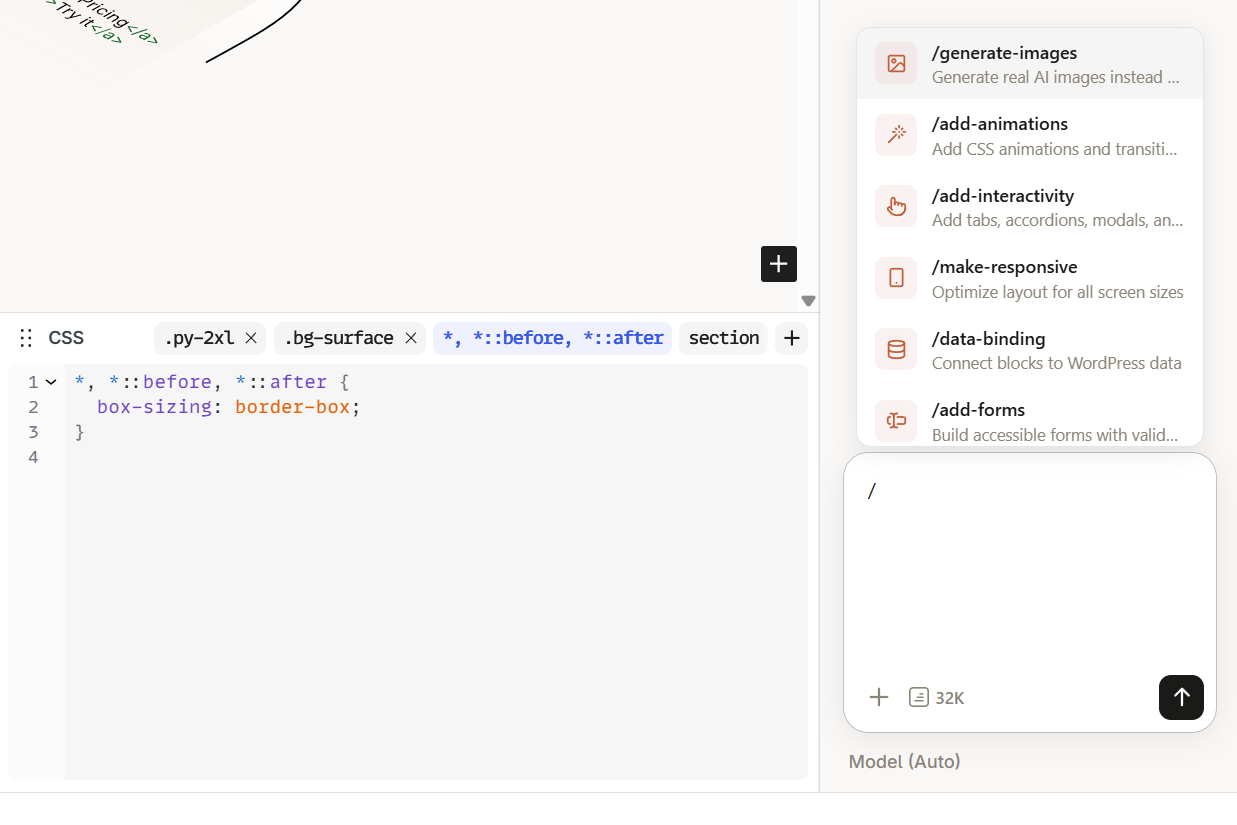Click the 32K context indicator
This screenshot has width=1237, height=825.
tap(937, 697)
